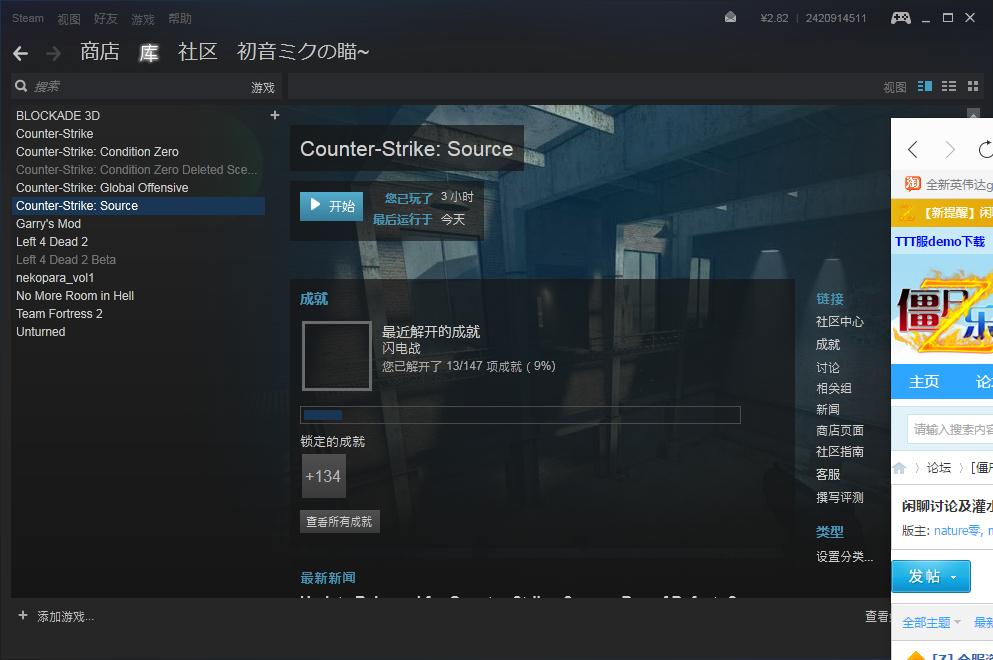Click the 设置分类... link
This screenshot has height=660, width=993.
845,557
